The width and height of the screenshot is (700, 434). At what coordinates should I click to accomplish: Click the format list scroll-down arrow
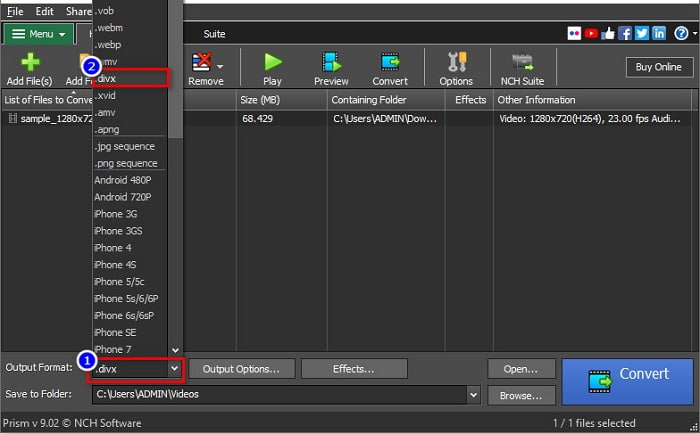175,350
